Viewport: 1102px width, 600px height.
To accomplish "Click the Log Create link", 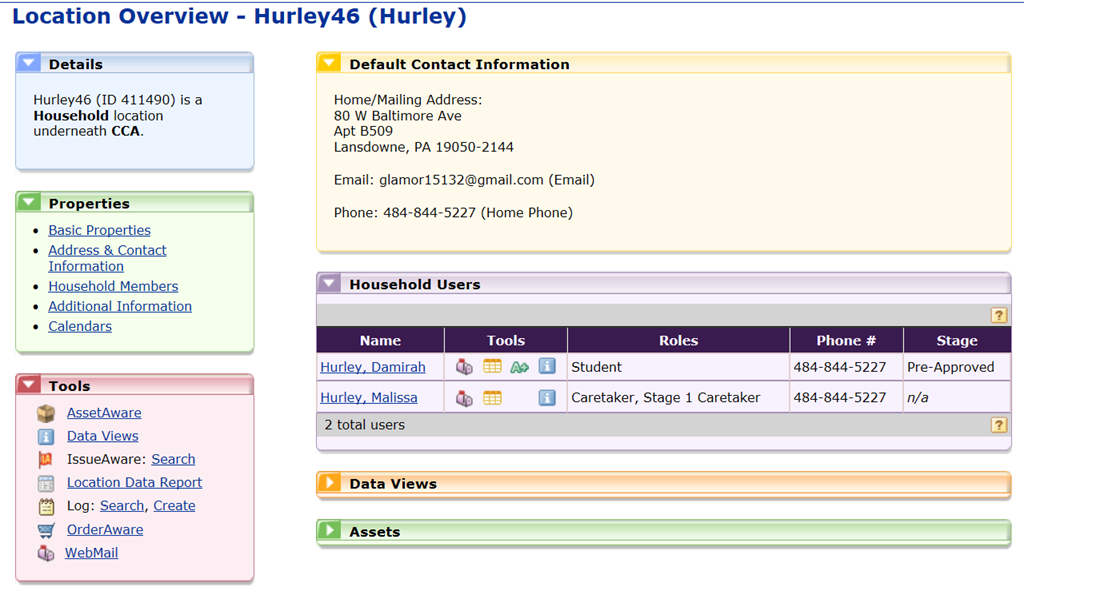I will point(174,506).
